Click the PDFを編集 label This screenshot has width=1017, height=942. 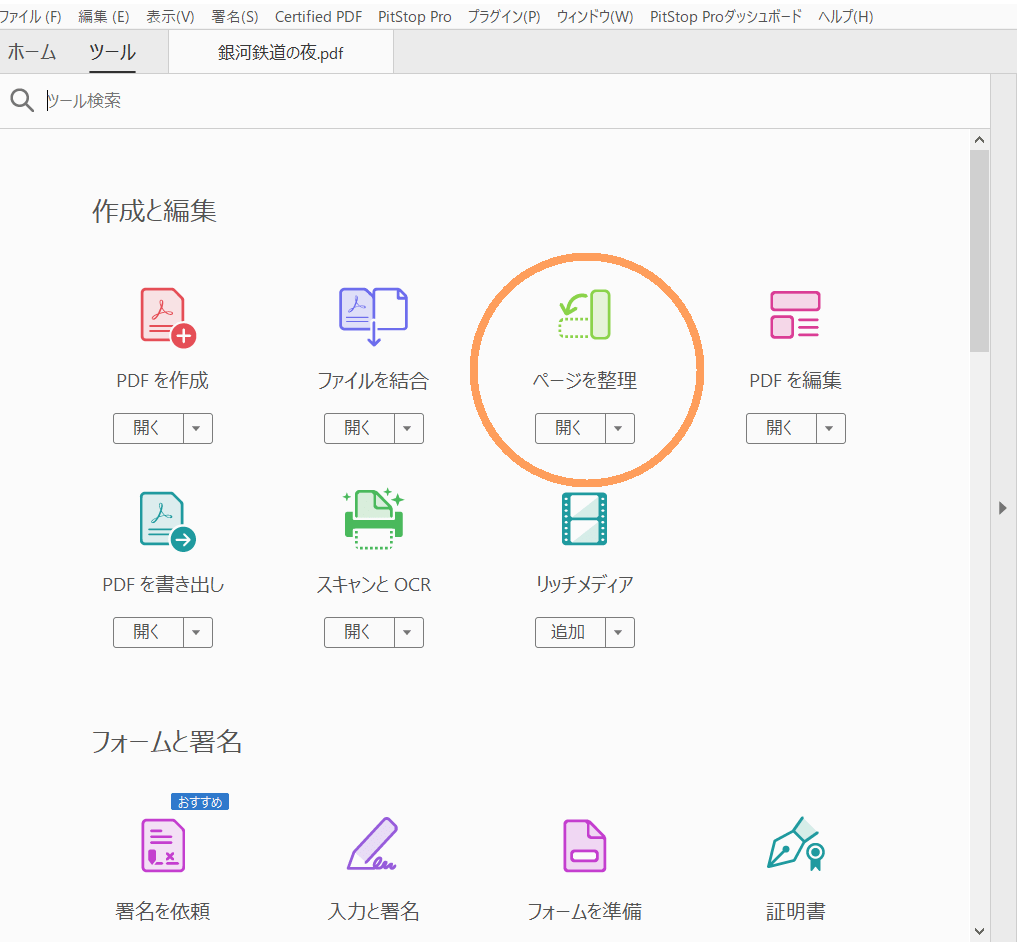pyautogui.click(x=796, y=380)
